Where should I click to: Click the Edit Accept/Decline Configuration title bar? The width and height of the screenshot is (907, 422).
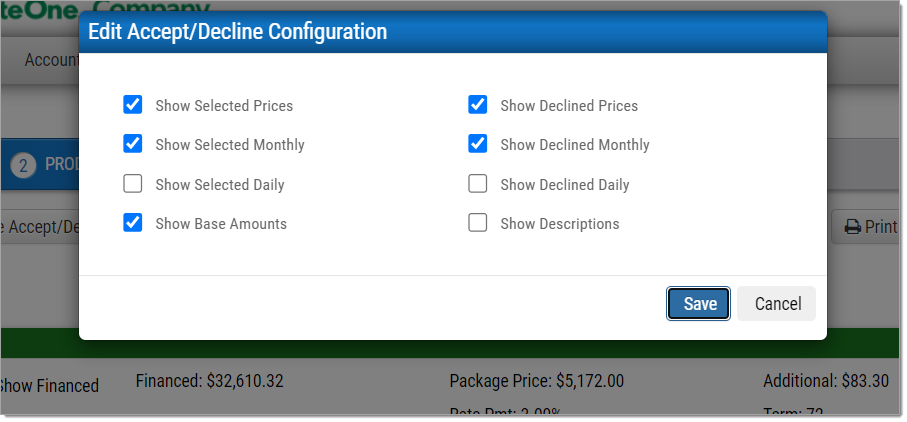(453, 32)
